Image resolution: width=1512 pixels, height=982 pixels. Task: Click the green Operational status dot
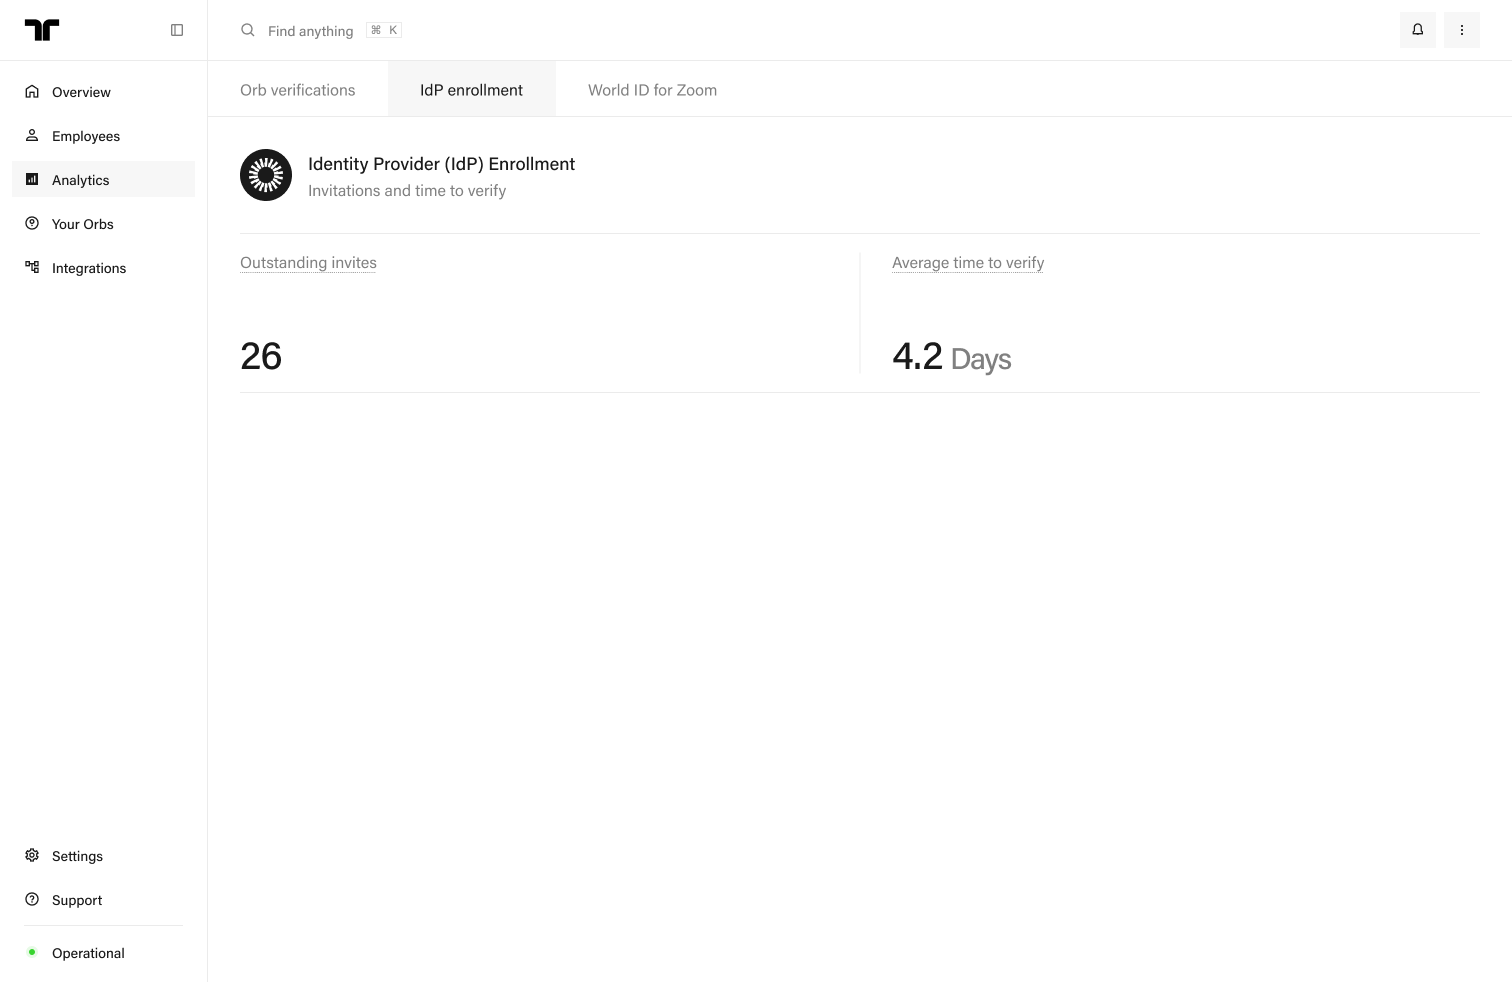pos(32,952)
